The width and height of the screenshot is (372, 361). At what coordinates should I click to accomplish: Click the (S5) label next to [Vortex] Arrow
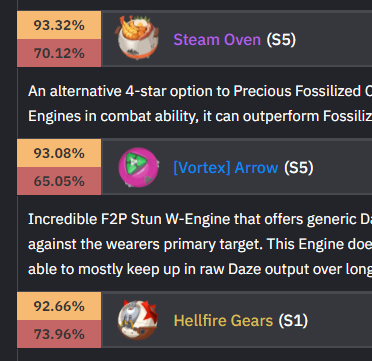pyautogui.click(x=299, y=168)
